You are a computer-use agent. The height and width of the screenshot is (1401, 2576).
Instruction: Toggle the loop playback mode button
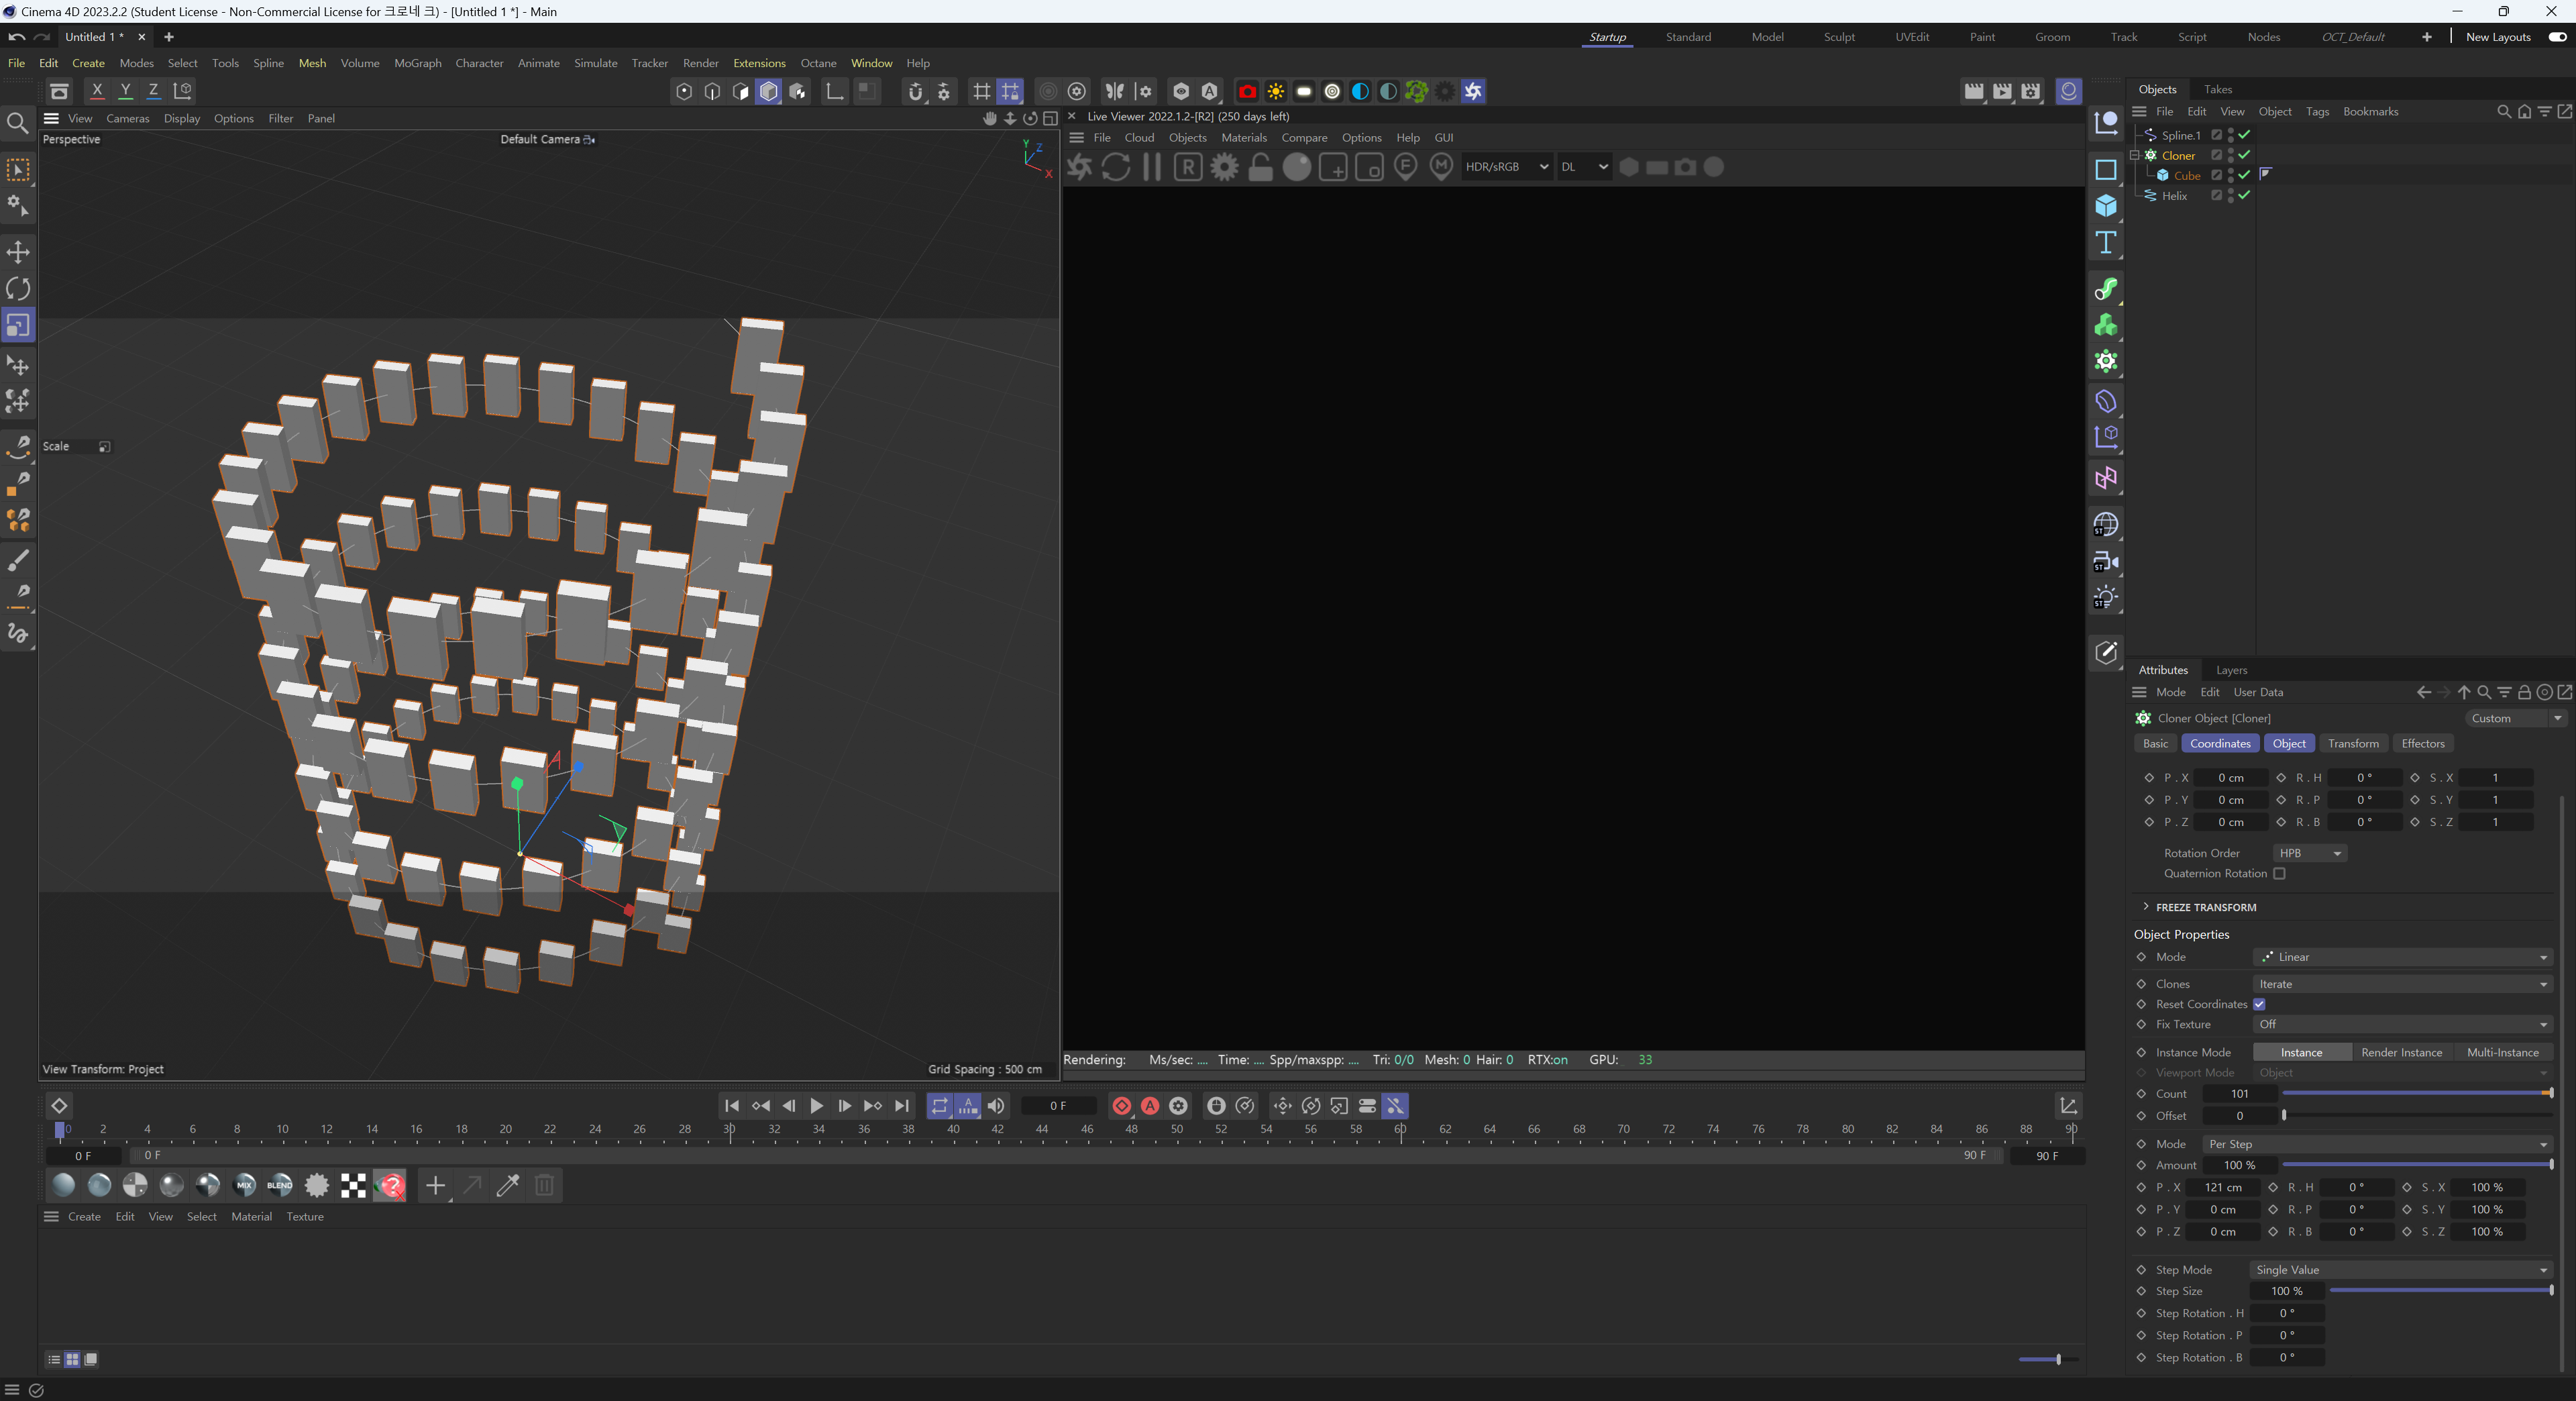(940, 1105)
